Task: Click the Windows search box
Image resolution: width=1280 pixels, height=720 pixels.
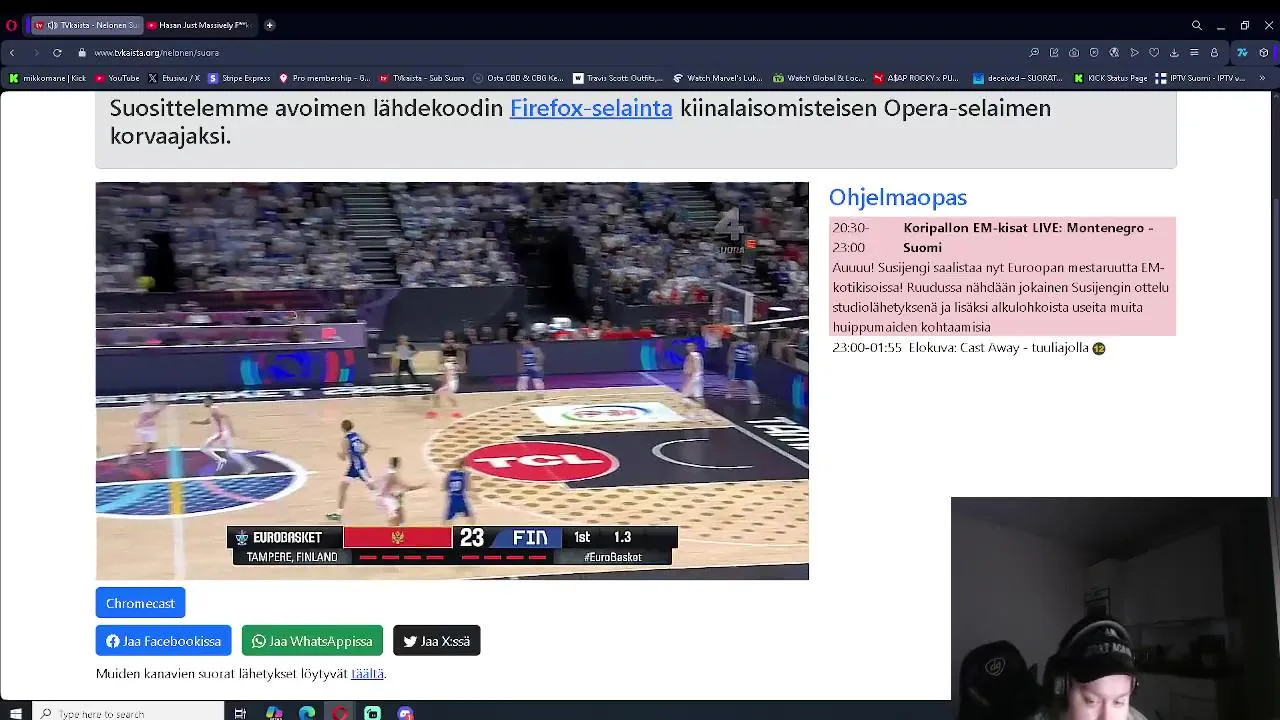Action: point(128,713)
